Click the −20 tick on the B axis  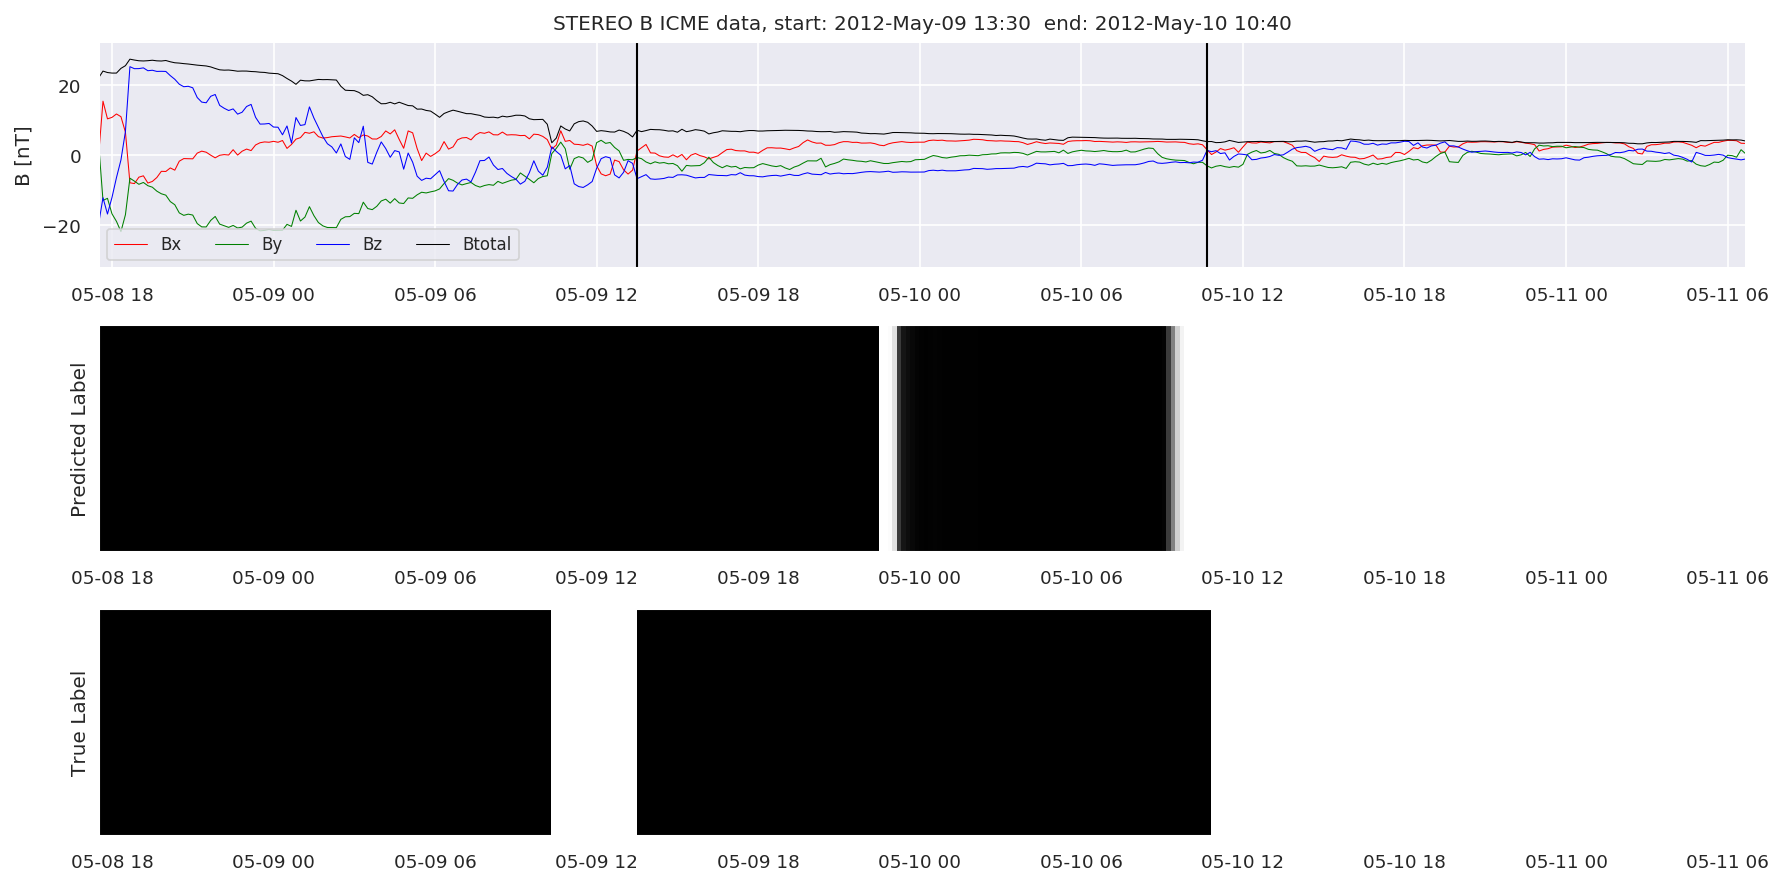click(62, 227)
